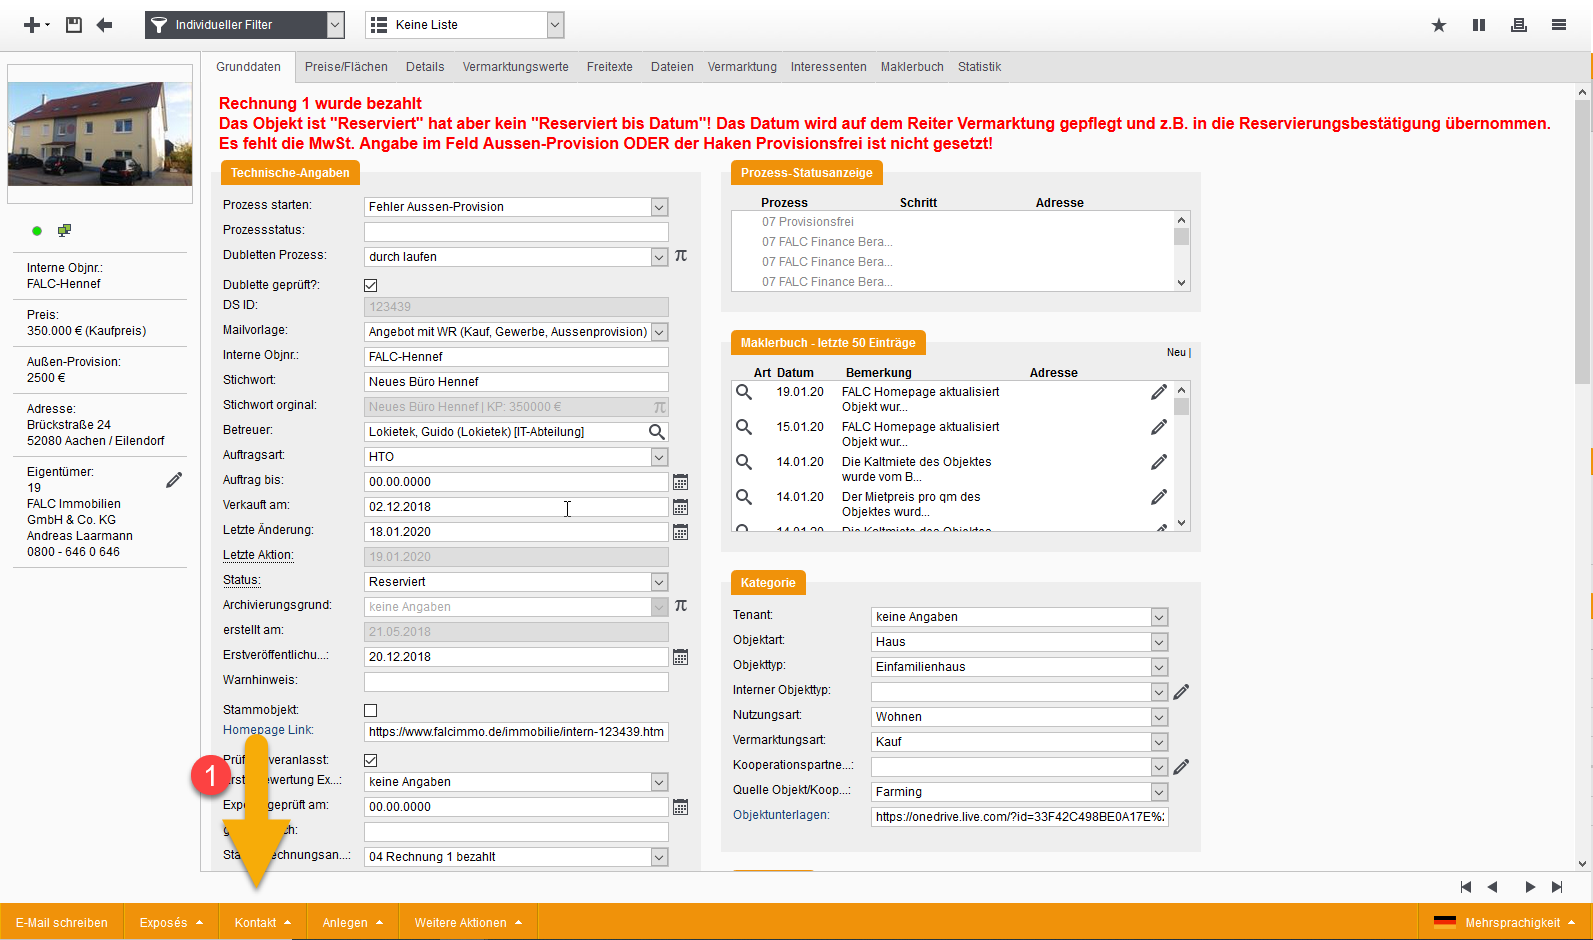Click the save disk icon in toolbar
1593x940 pixels.
pyautogui.click(x=74, y=25)
